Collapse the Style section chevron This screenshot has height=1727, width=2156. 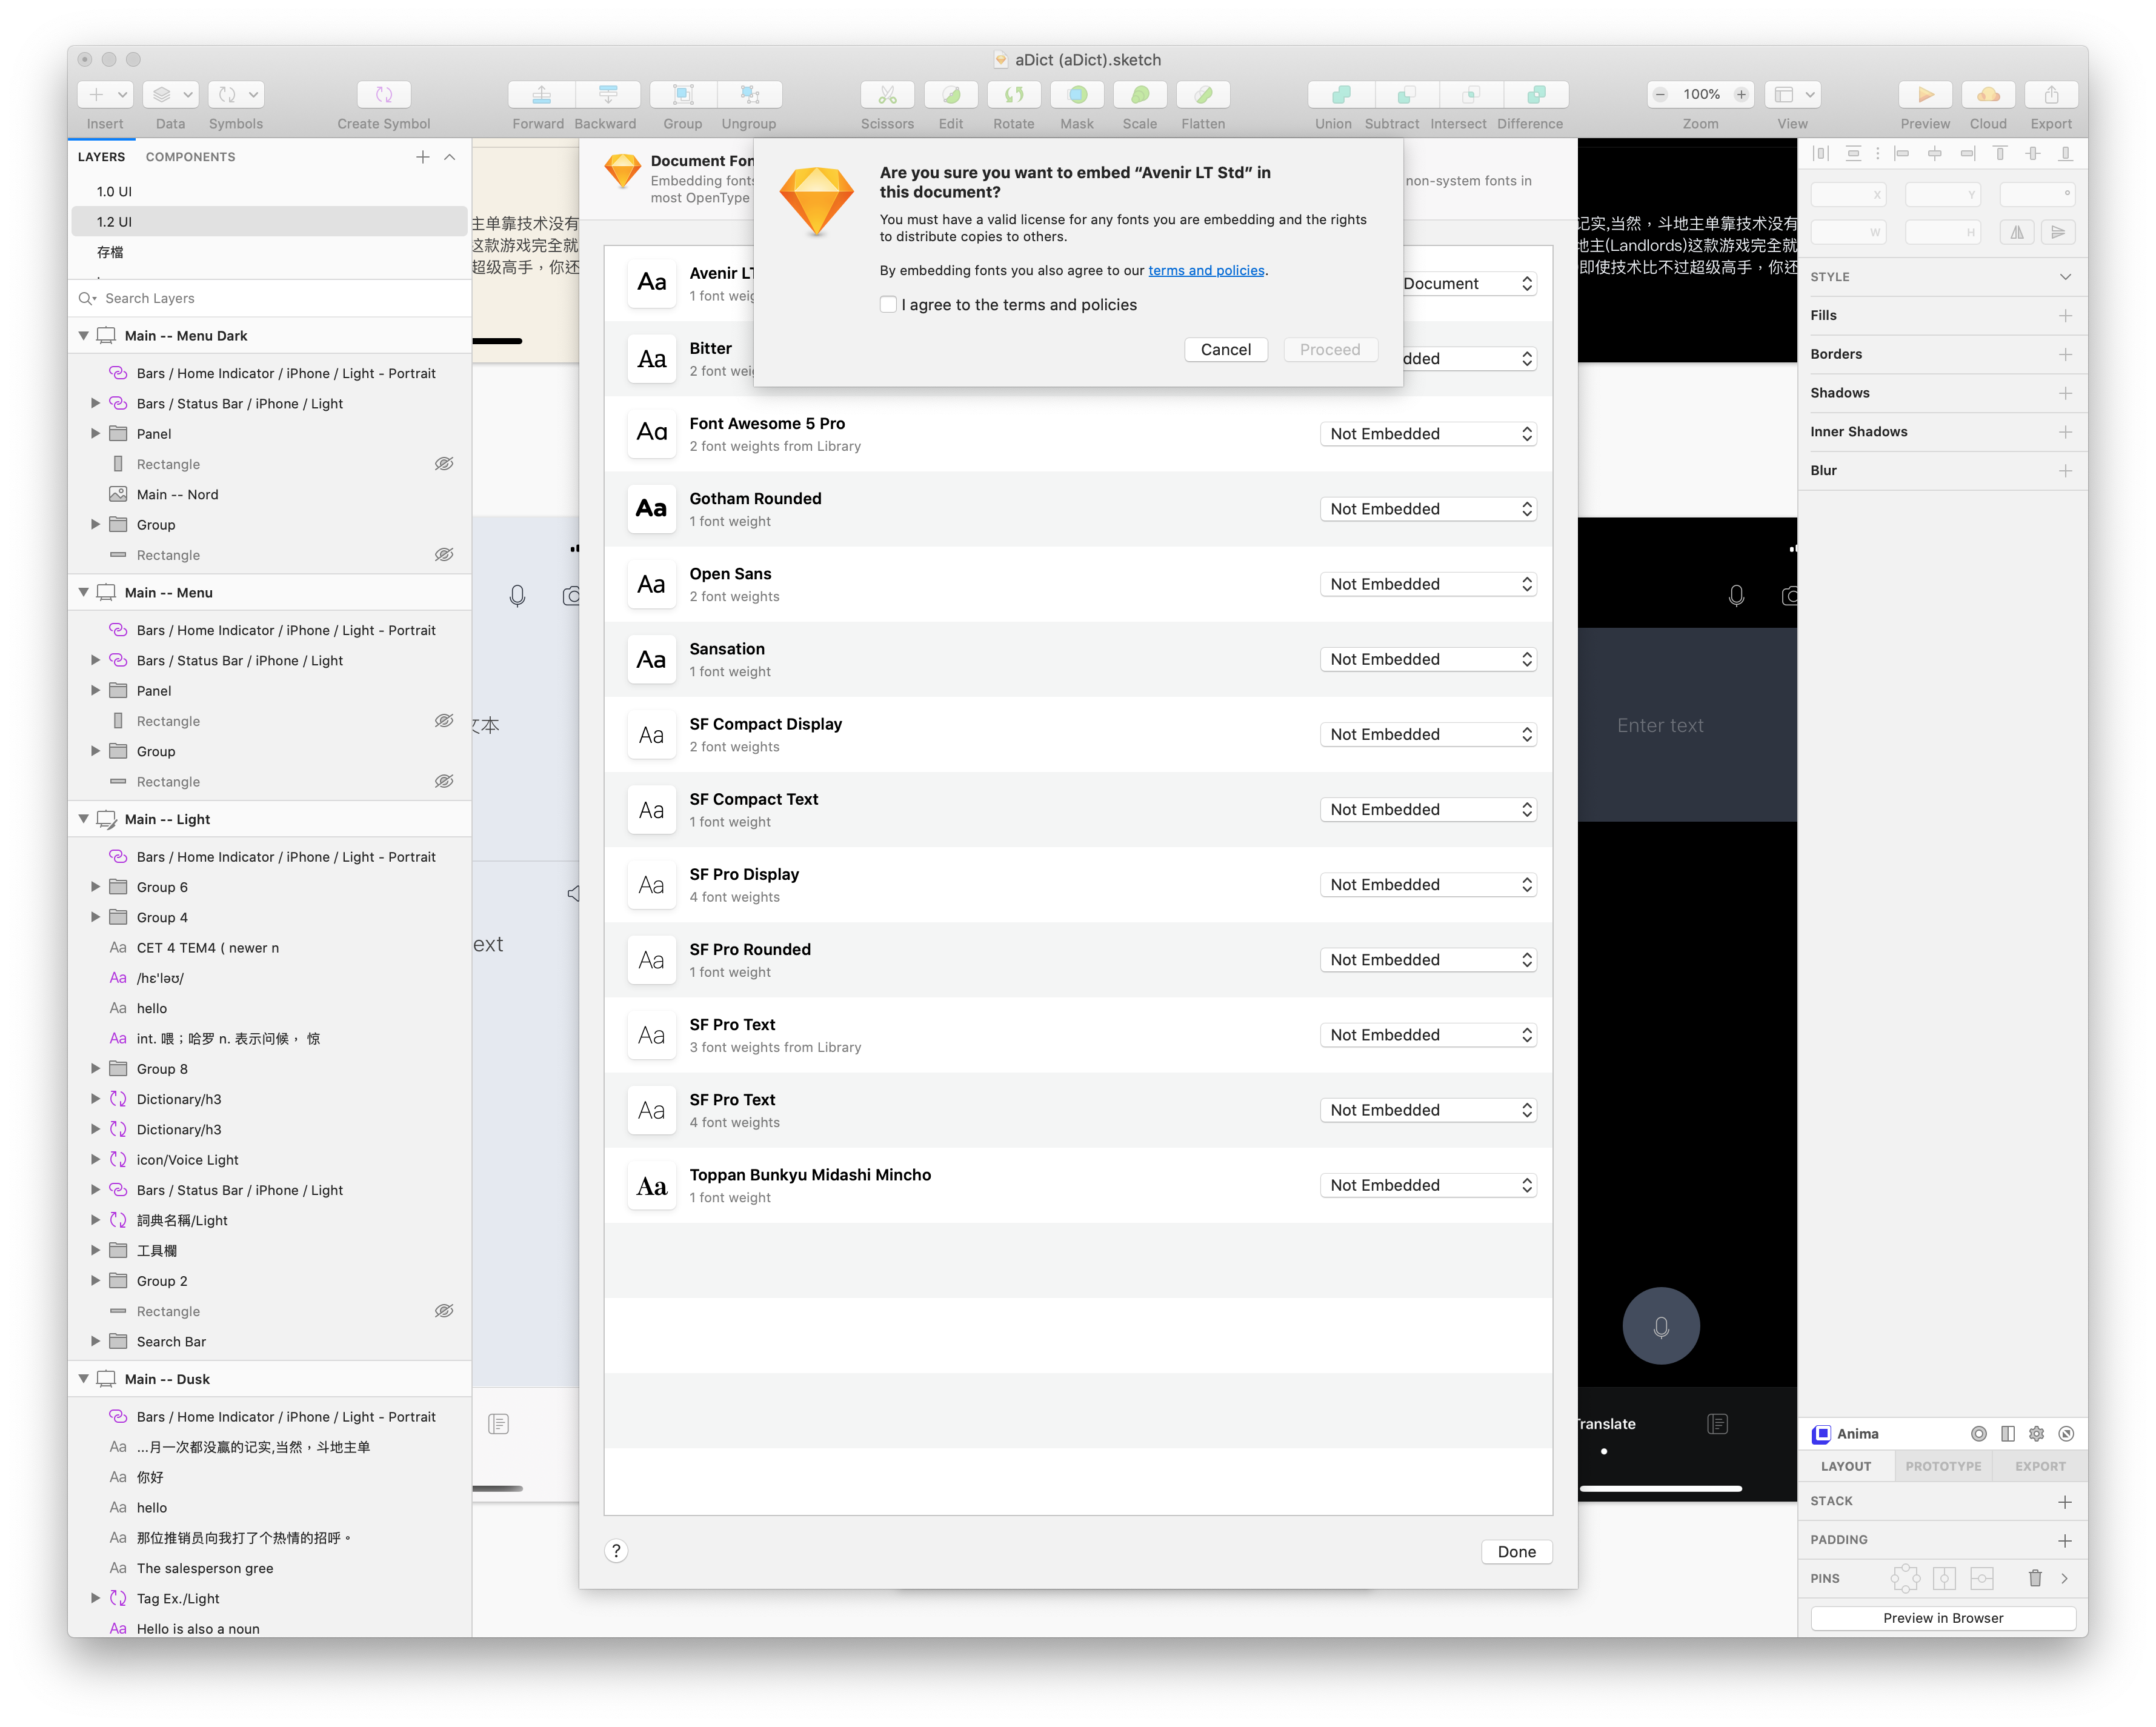[2065, 277]
